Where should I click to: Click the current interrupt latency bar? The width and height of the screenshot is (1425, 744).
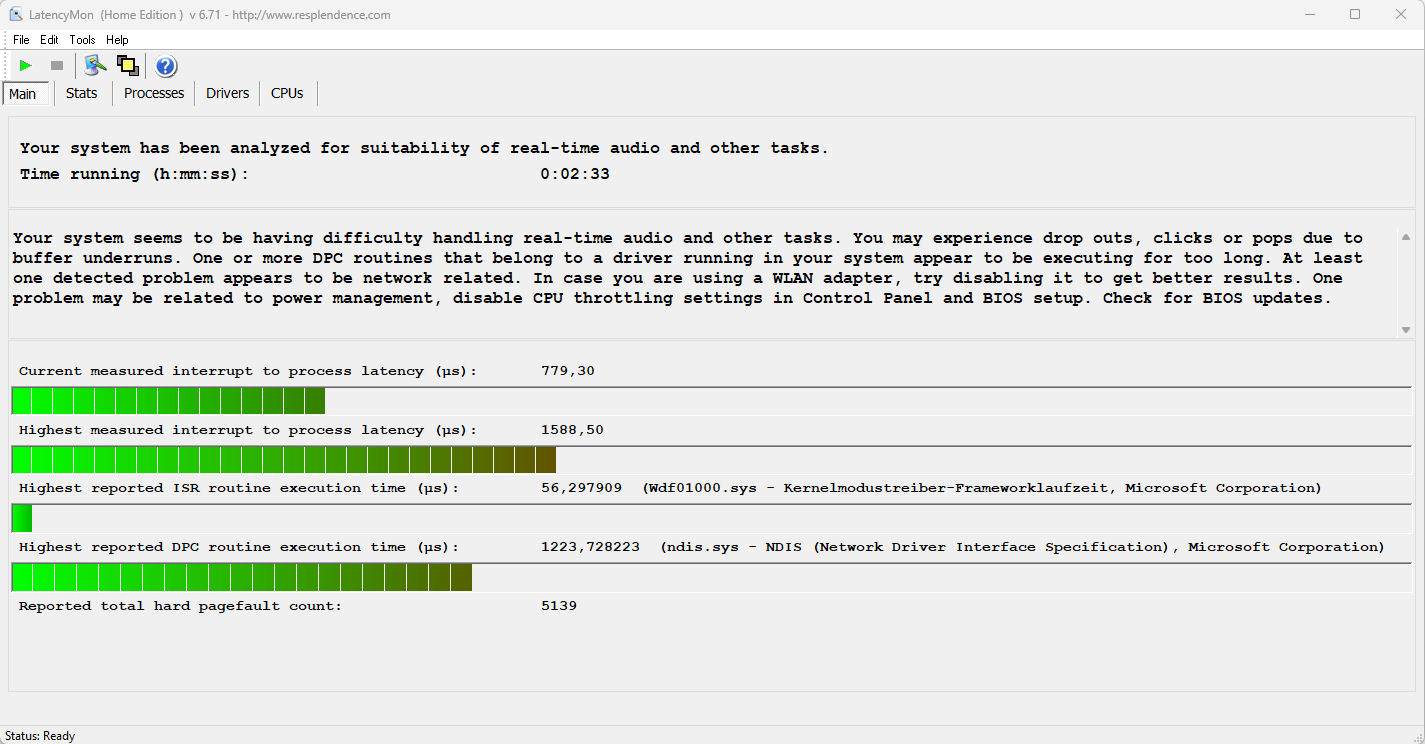tap(711, 401)
